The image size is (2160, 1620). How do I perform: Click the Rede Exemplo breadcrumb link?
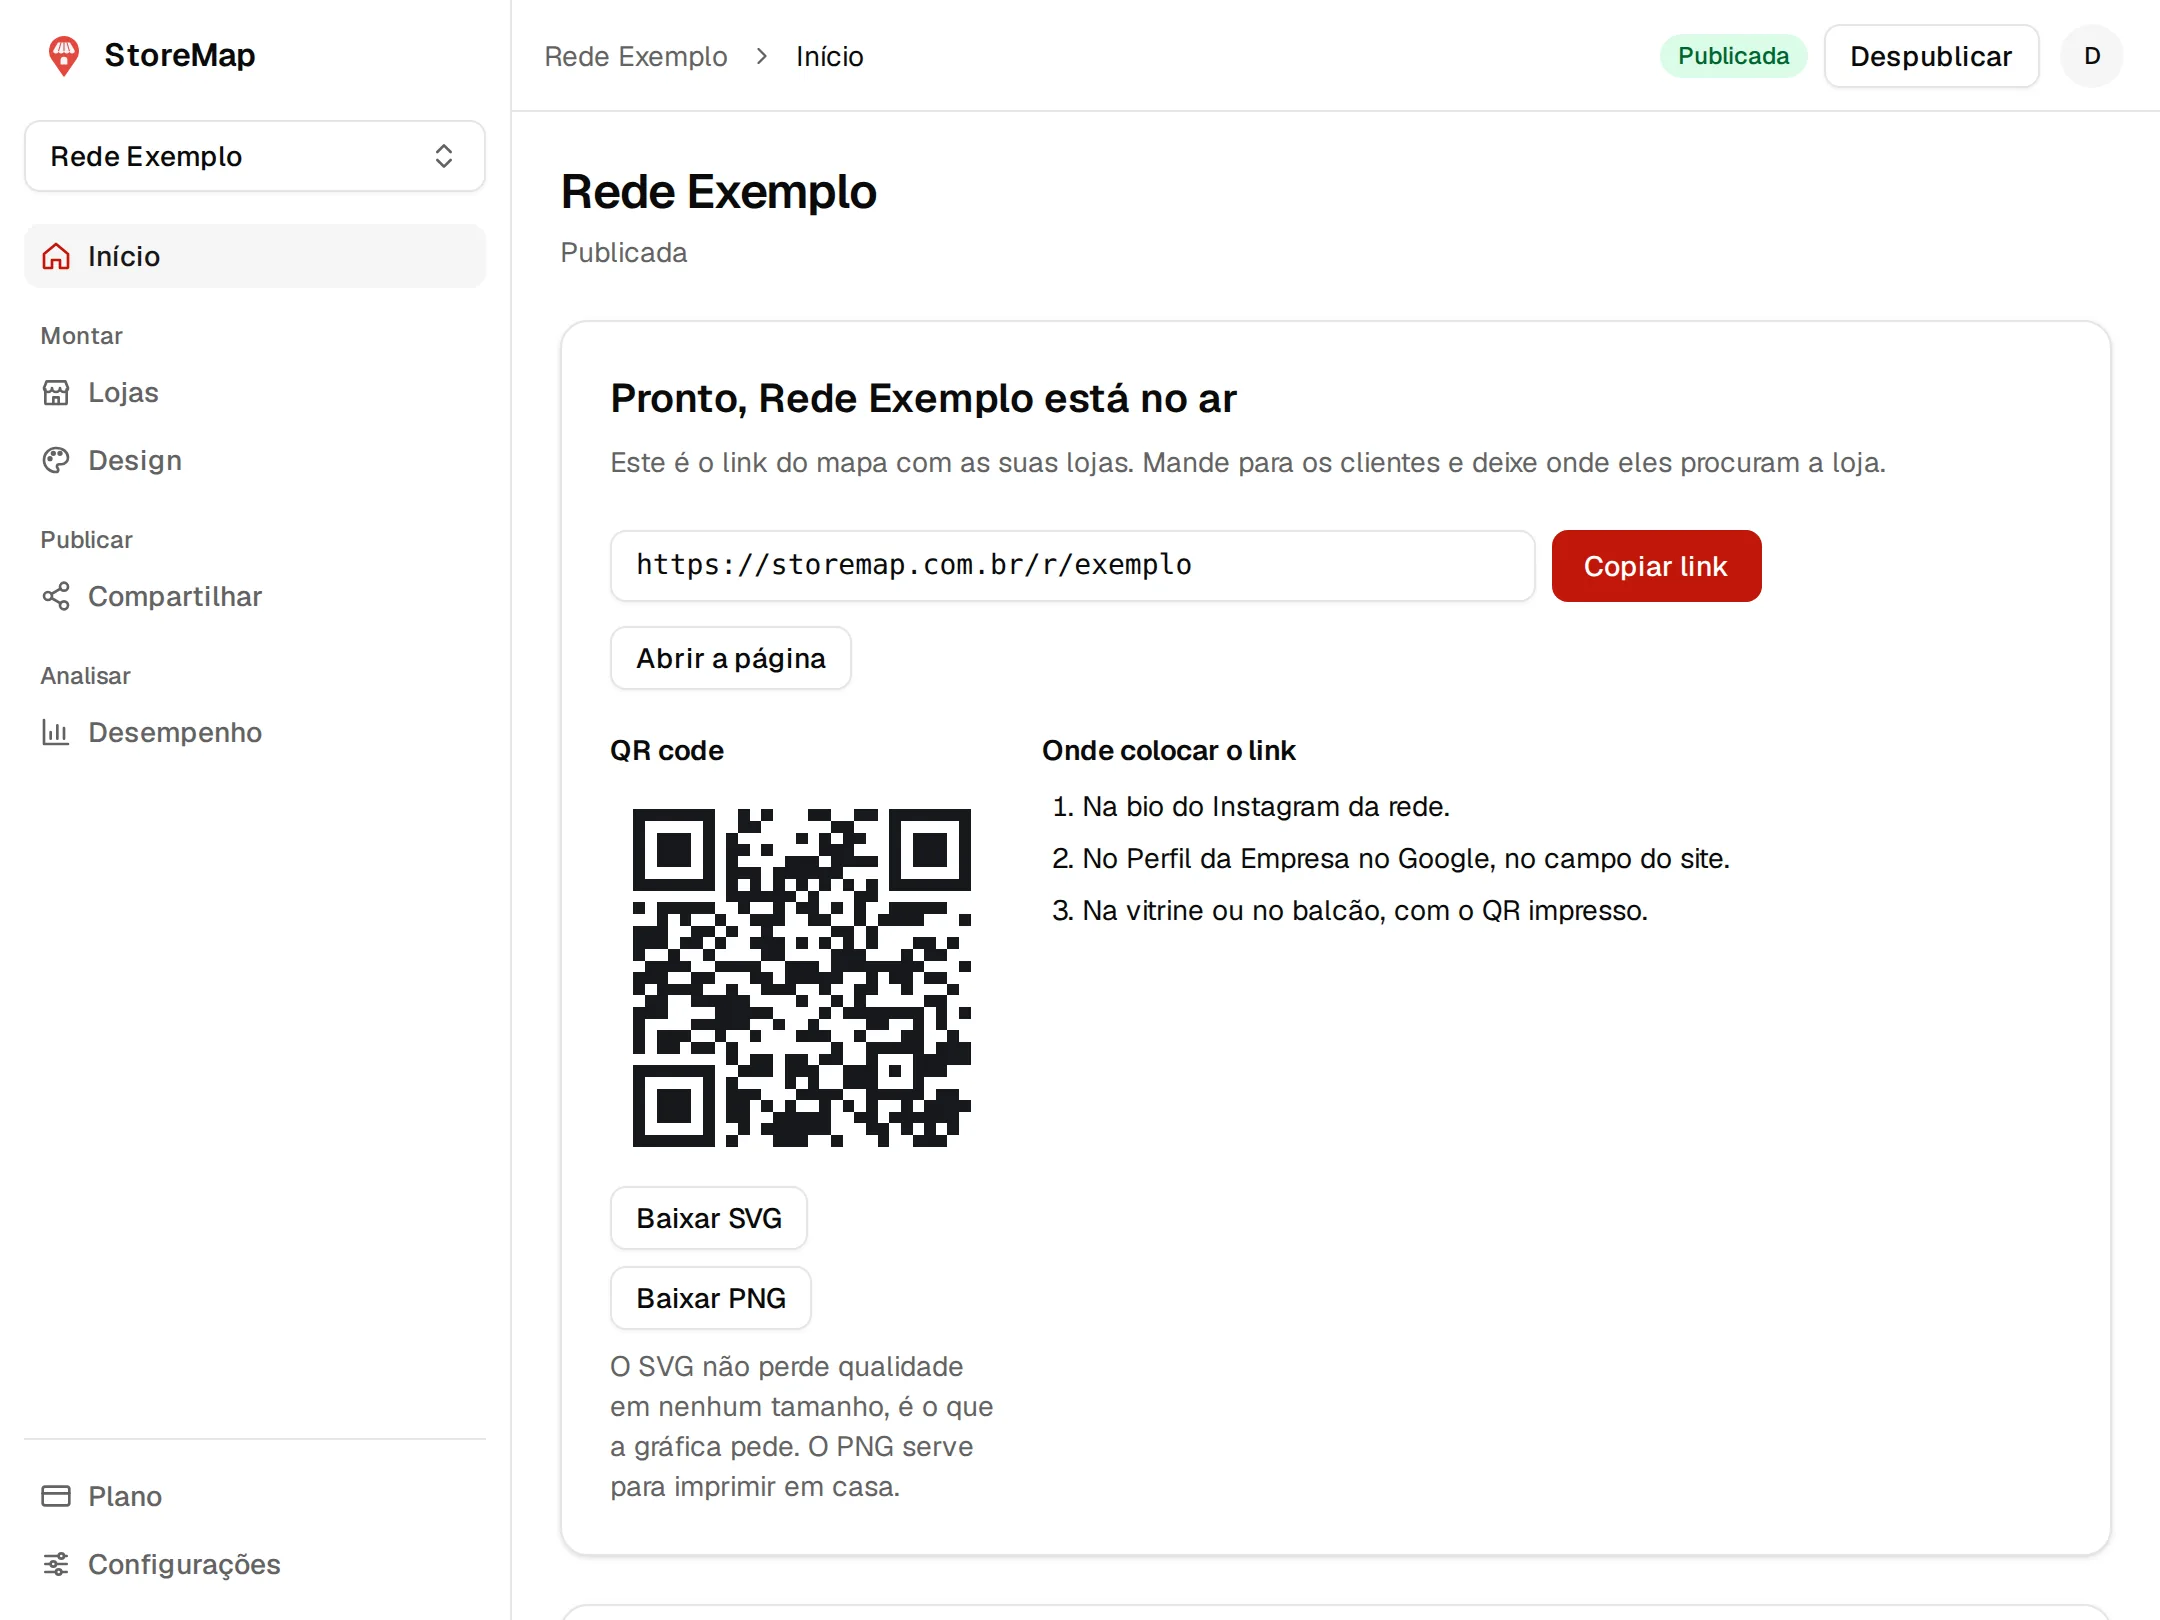pyautogui.click(x=636, y=57)
